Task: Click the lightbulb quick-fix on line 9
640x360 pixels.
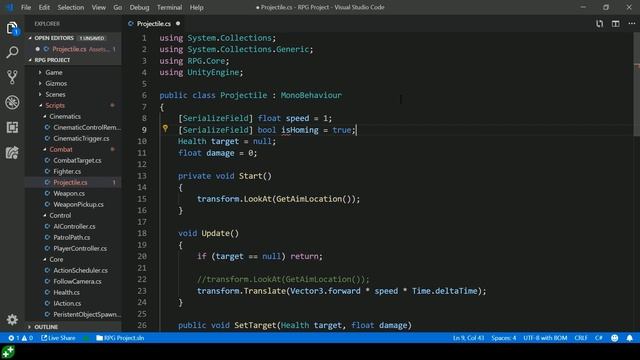Action: (x=165, y=129)
